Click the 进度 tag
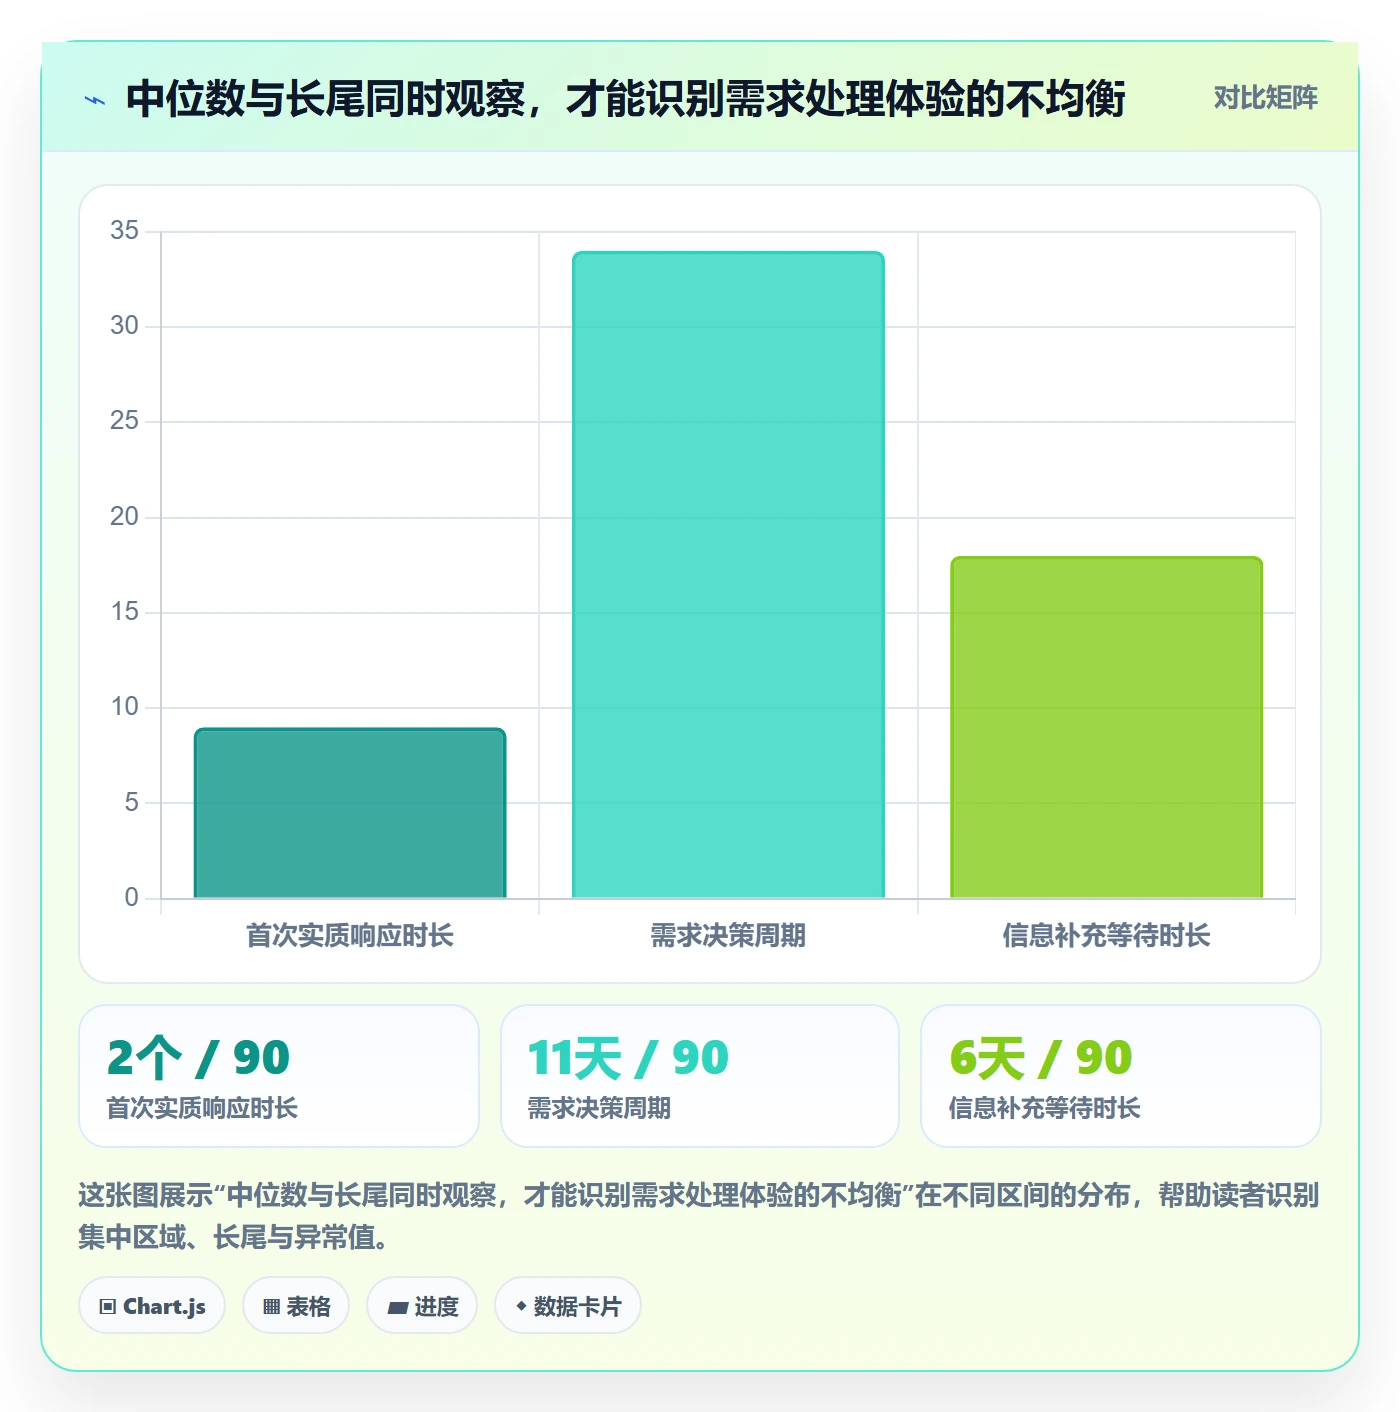Screen dimensions: 1400x1412 [422, 1305]
